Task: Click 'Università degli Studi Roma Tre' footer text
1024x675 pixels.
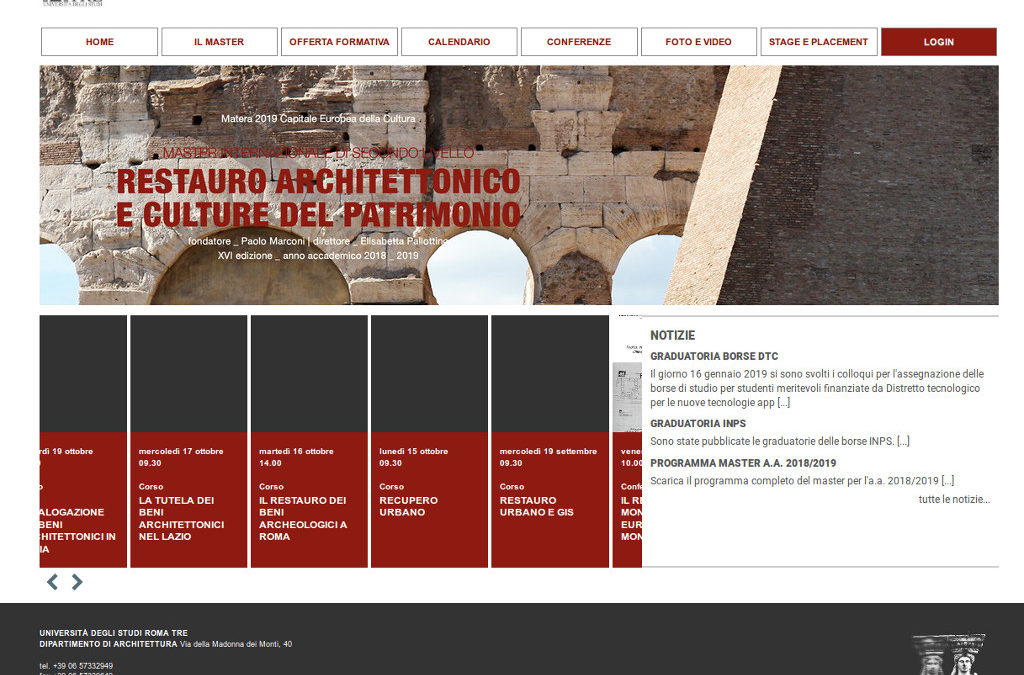Action: tap(114, 633)
